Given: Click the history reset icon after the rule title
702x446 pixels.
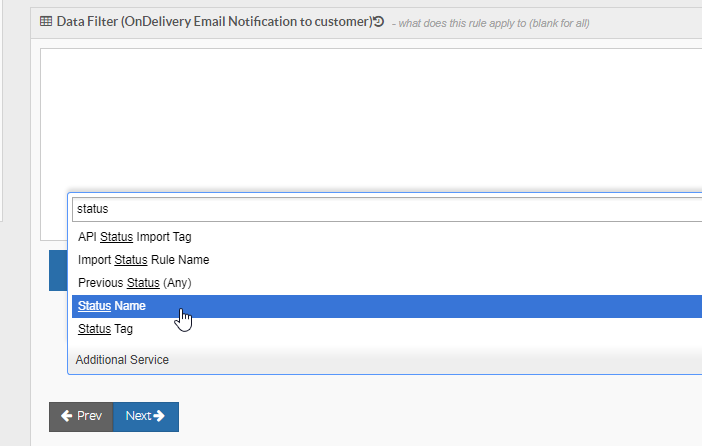Looking at the screenshot, I should (x=379, y=21).
